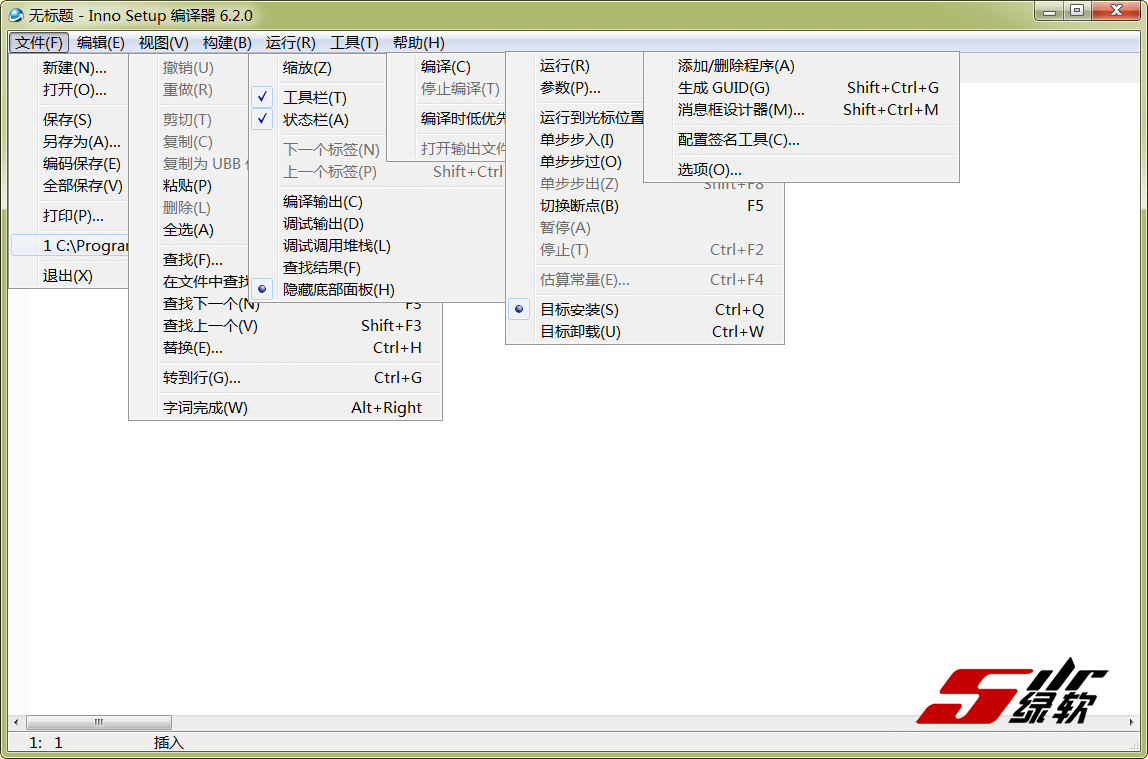Image resolution: width=1148 pixels, height=759 pixels.
Task: Open the 文件(F) menu
Action: (x=39, y=42)
